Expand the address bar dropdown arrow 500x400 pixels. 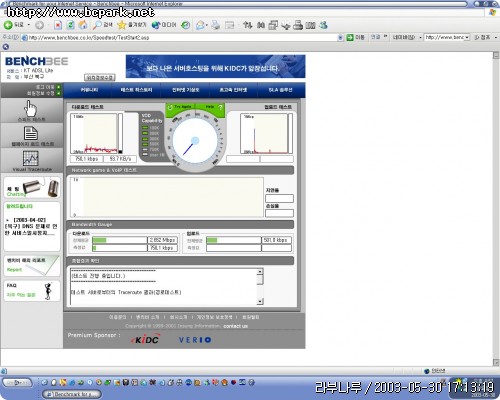[340, 38]
